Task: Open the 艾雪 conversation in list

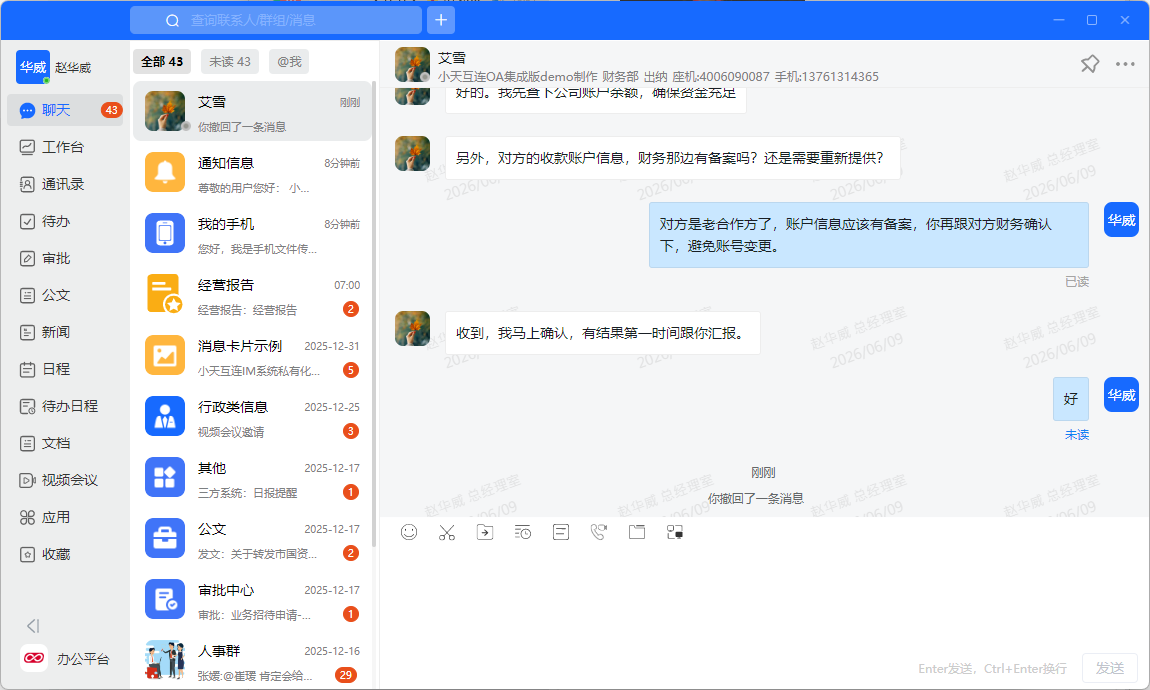Action: (252, 111)
